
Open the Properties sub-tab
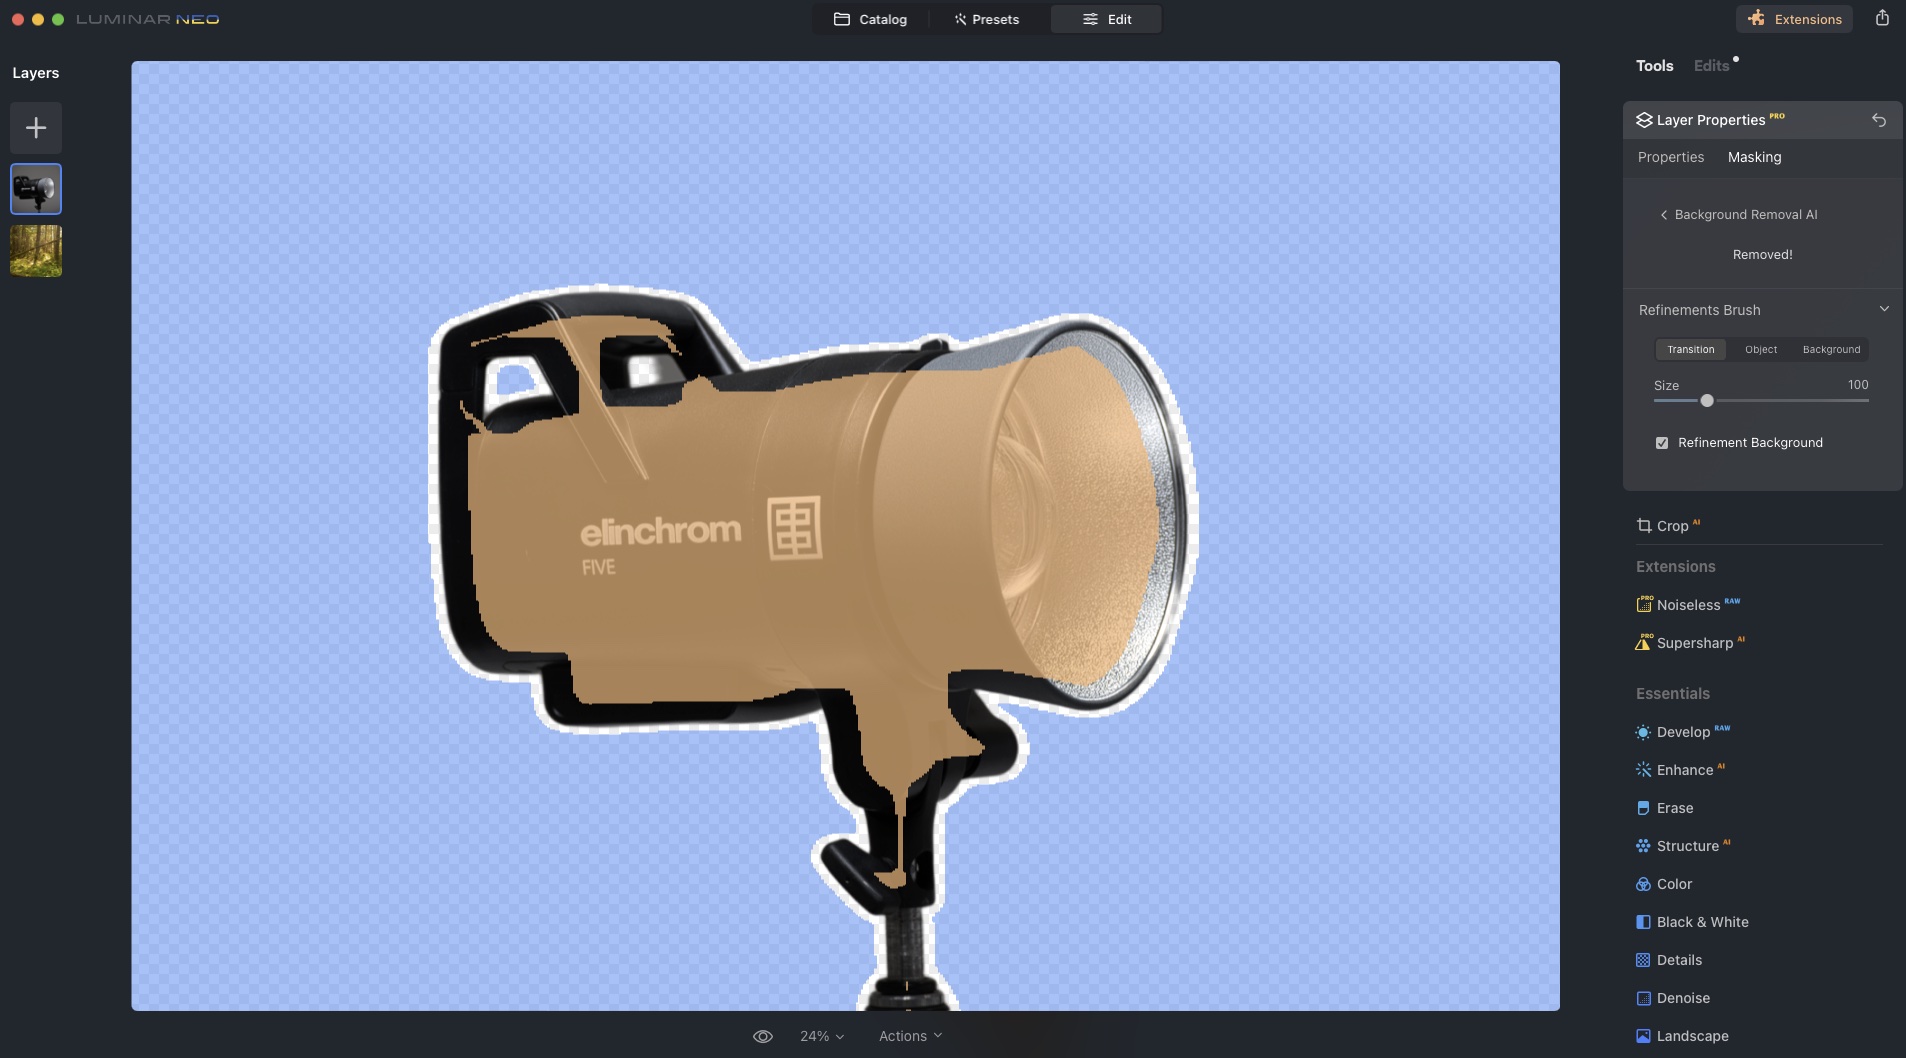coord(1670,157)
